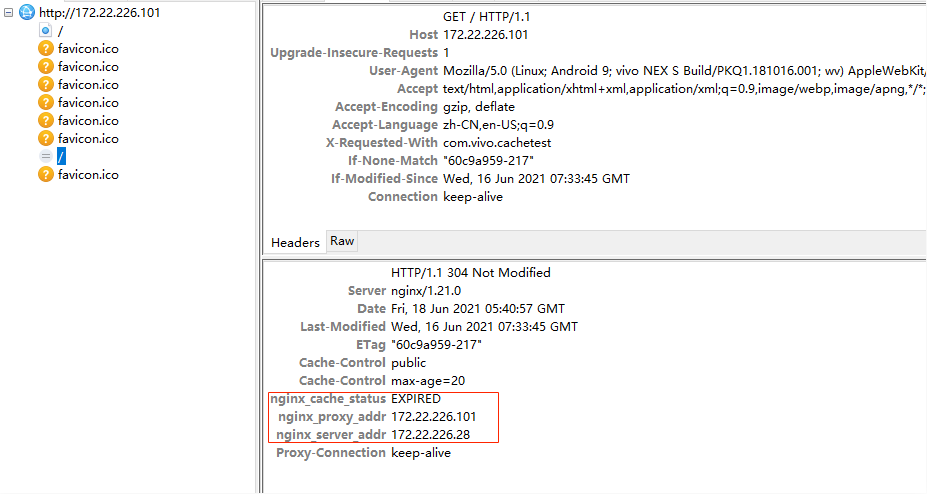
Task: Click the last favicon.ico question mark icon
Action: [x=46, y=174]
